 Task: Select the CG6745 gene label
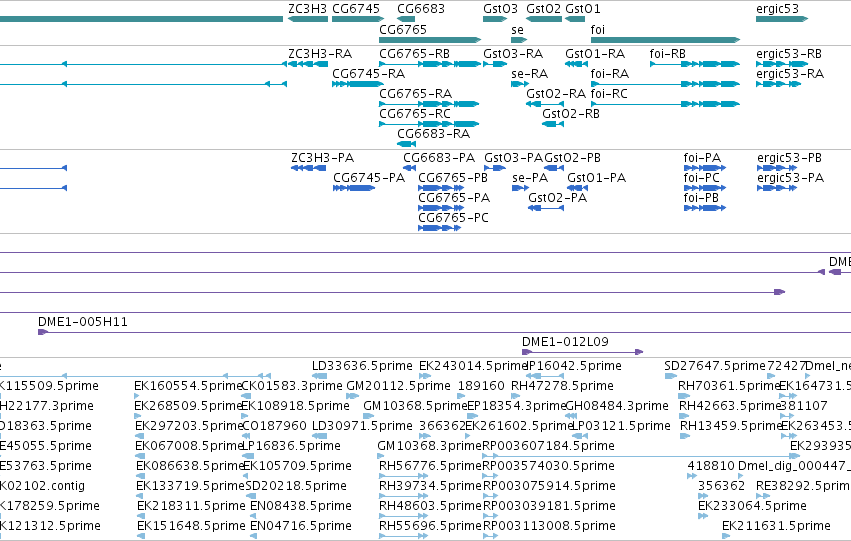(355, 9)
